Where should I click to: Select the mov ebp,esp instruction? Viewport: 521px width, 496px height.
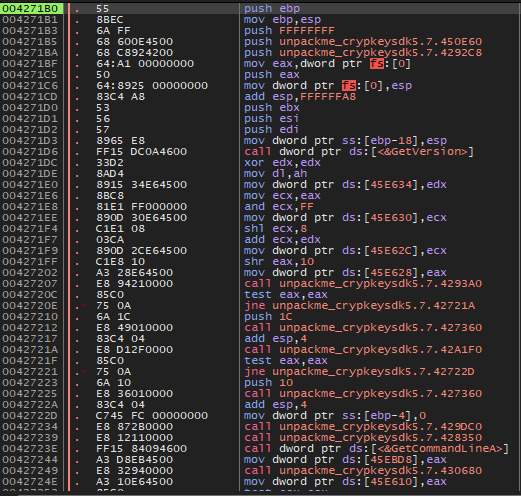[282, 19]
